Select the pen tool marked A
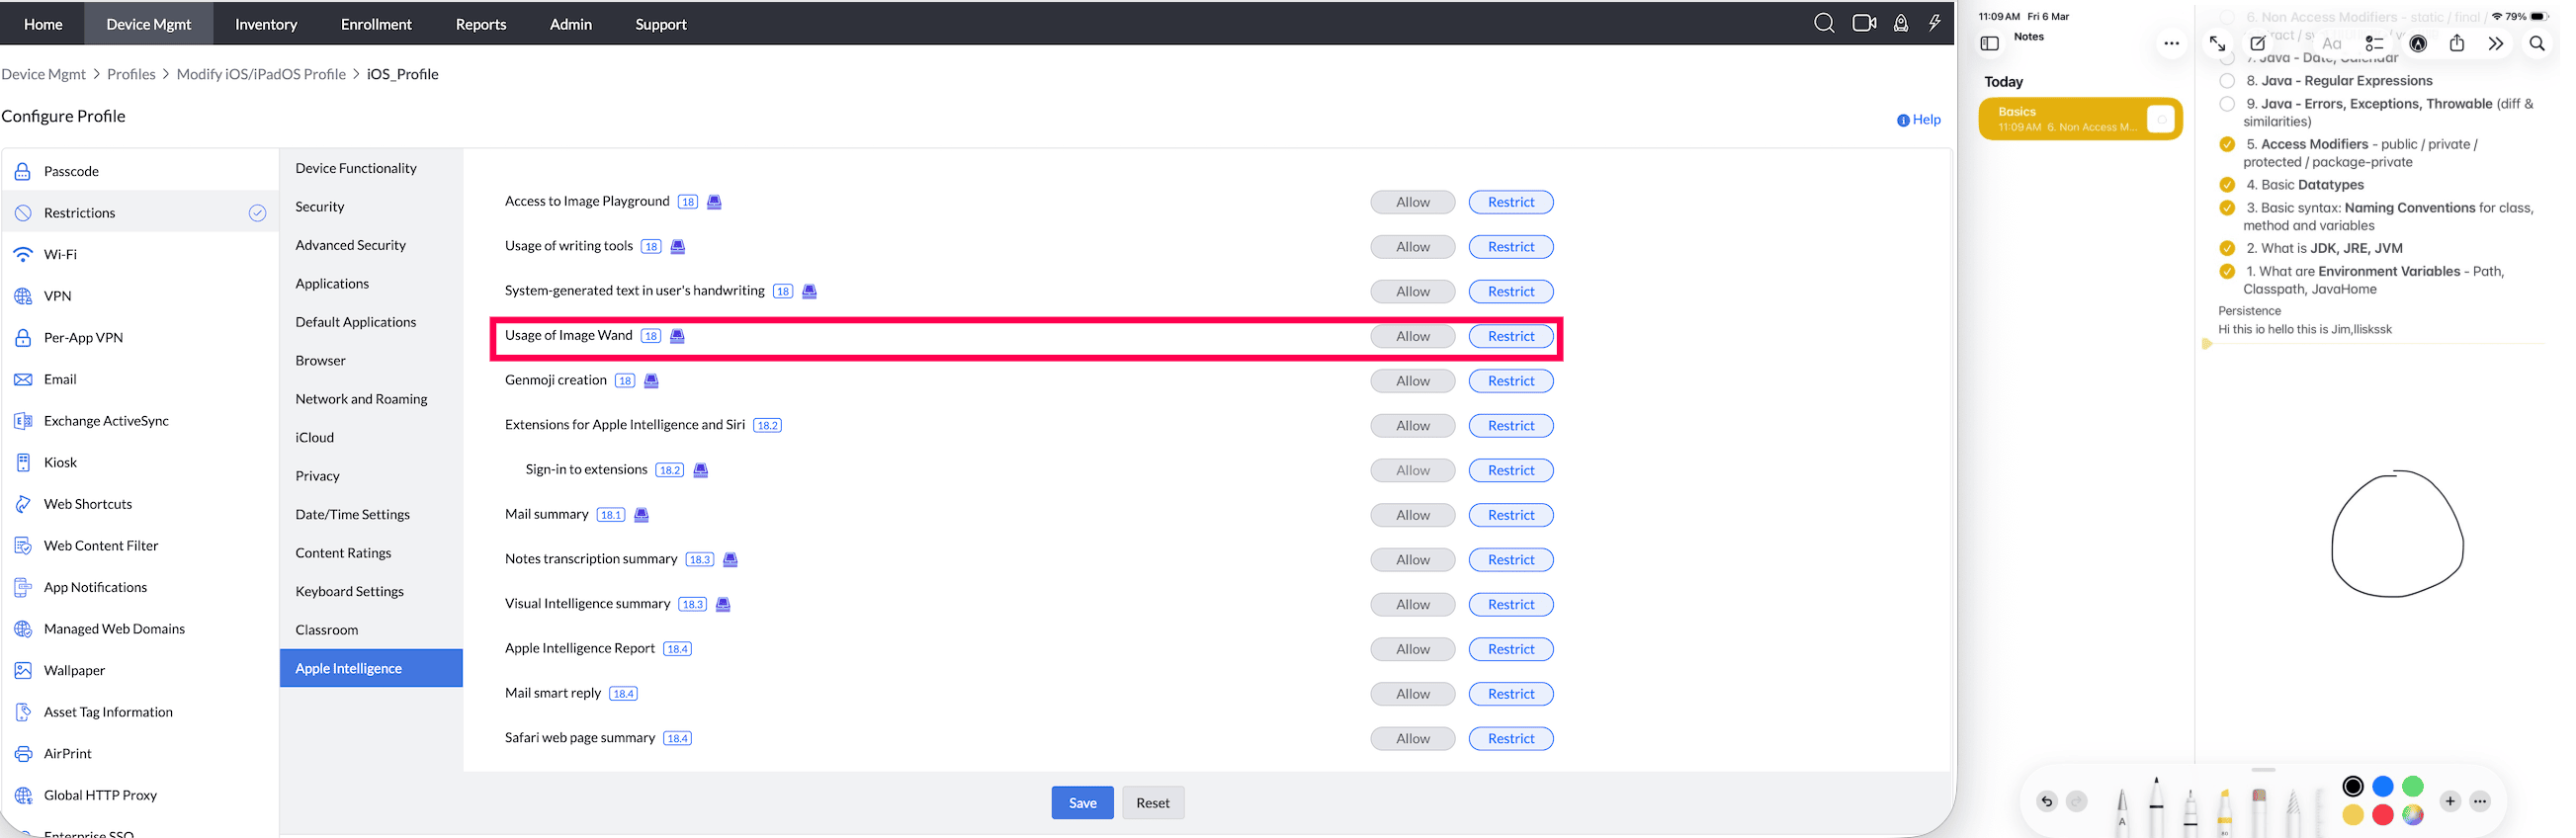The image size is (2576, 838). pyautogui.click(x=2121, y=812)
